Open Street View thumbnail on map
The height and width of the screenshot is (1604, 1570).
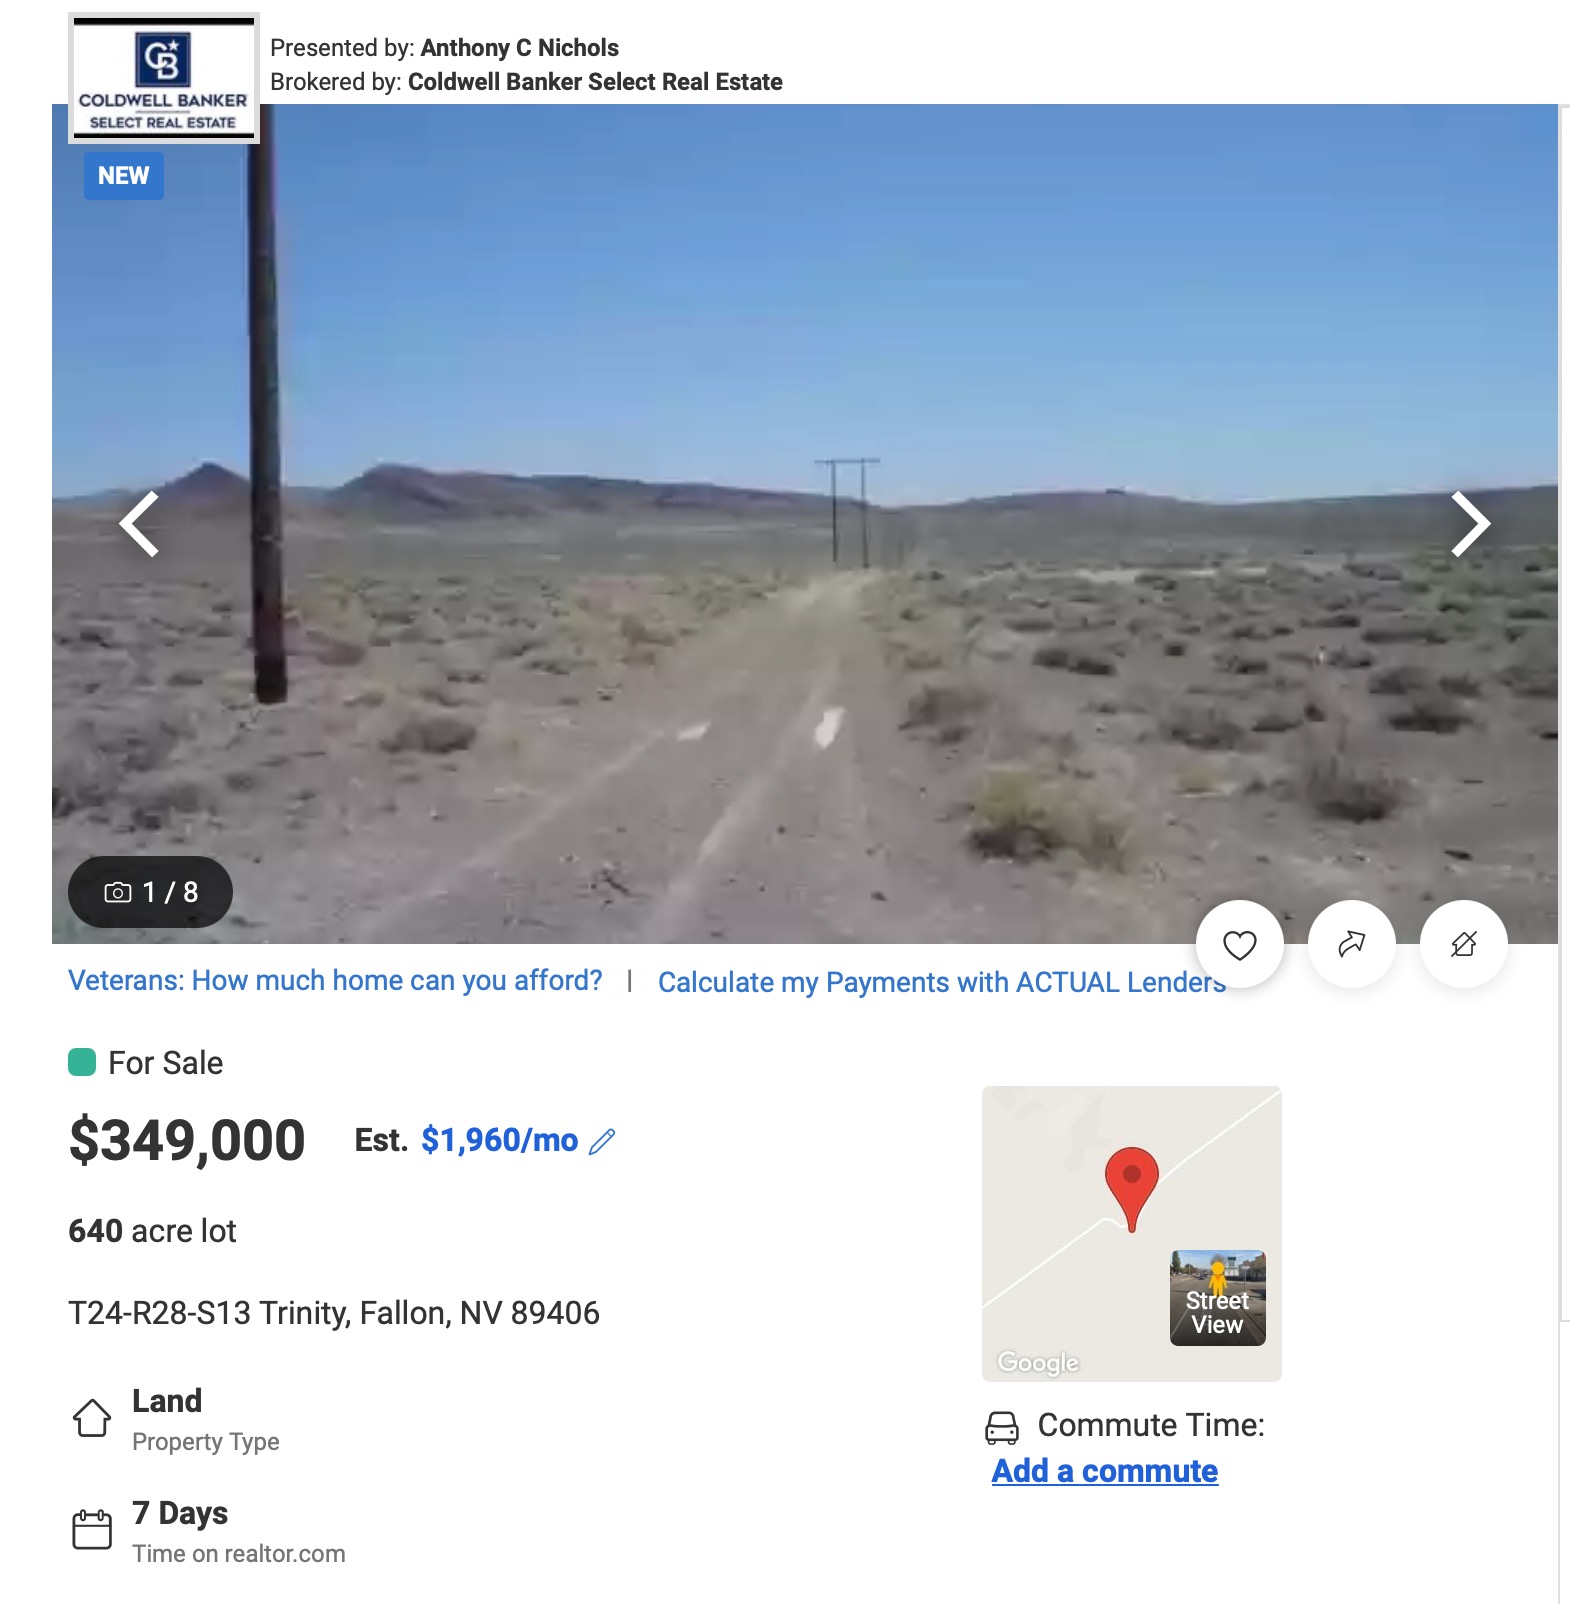(x=1218, y=1298)
